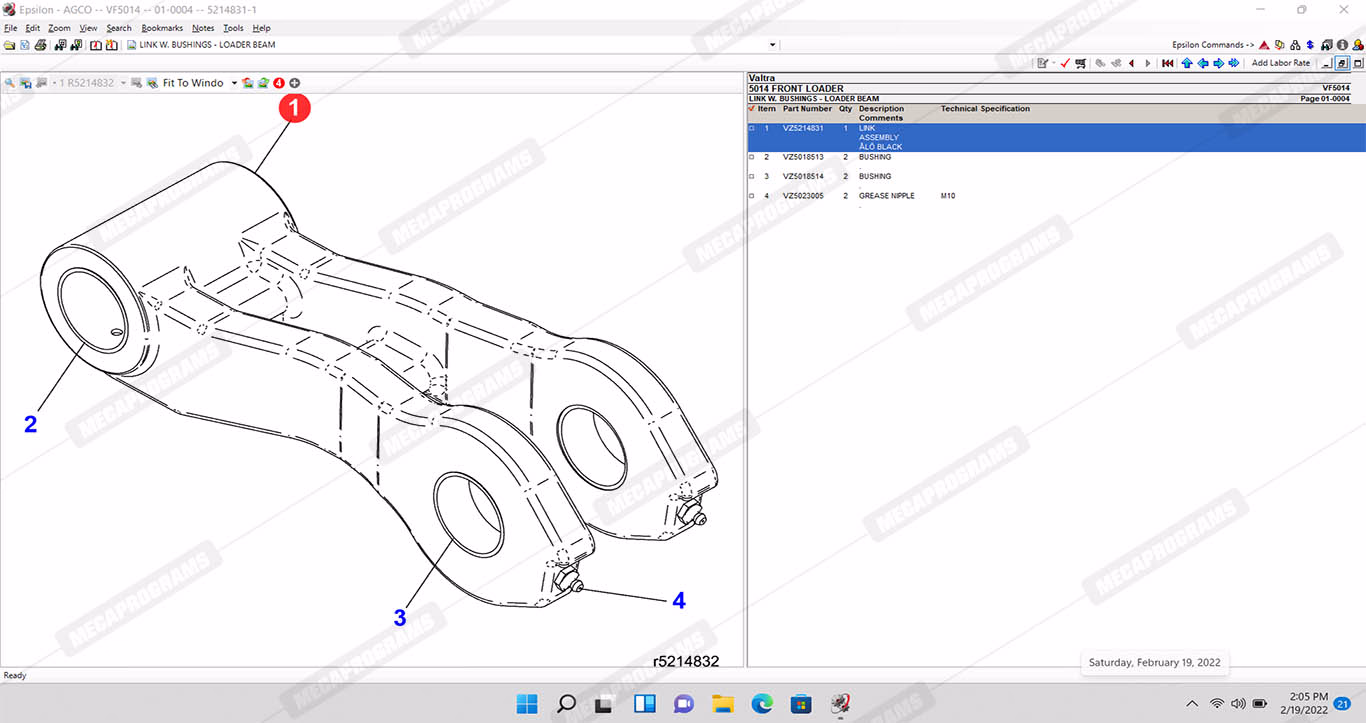Click the red triangle Epsilon command icon
This screenshot has height=723, width=1366.
coord(1264,45)
